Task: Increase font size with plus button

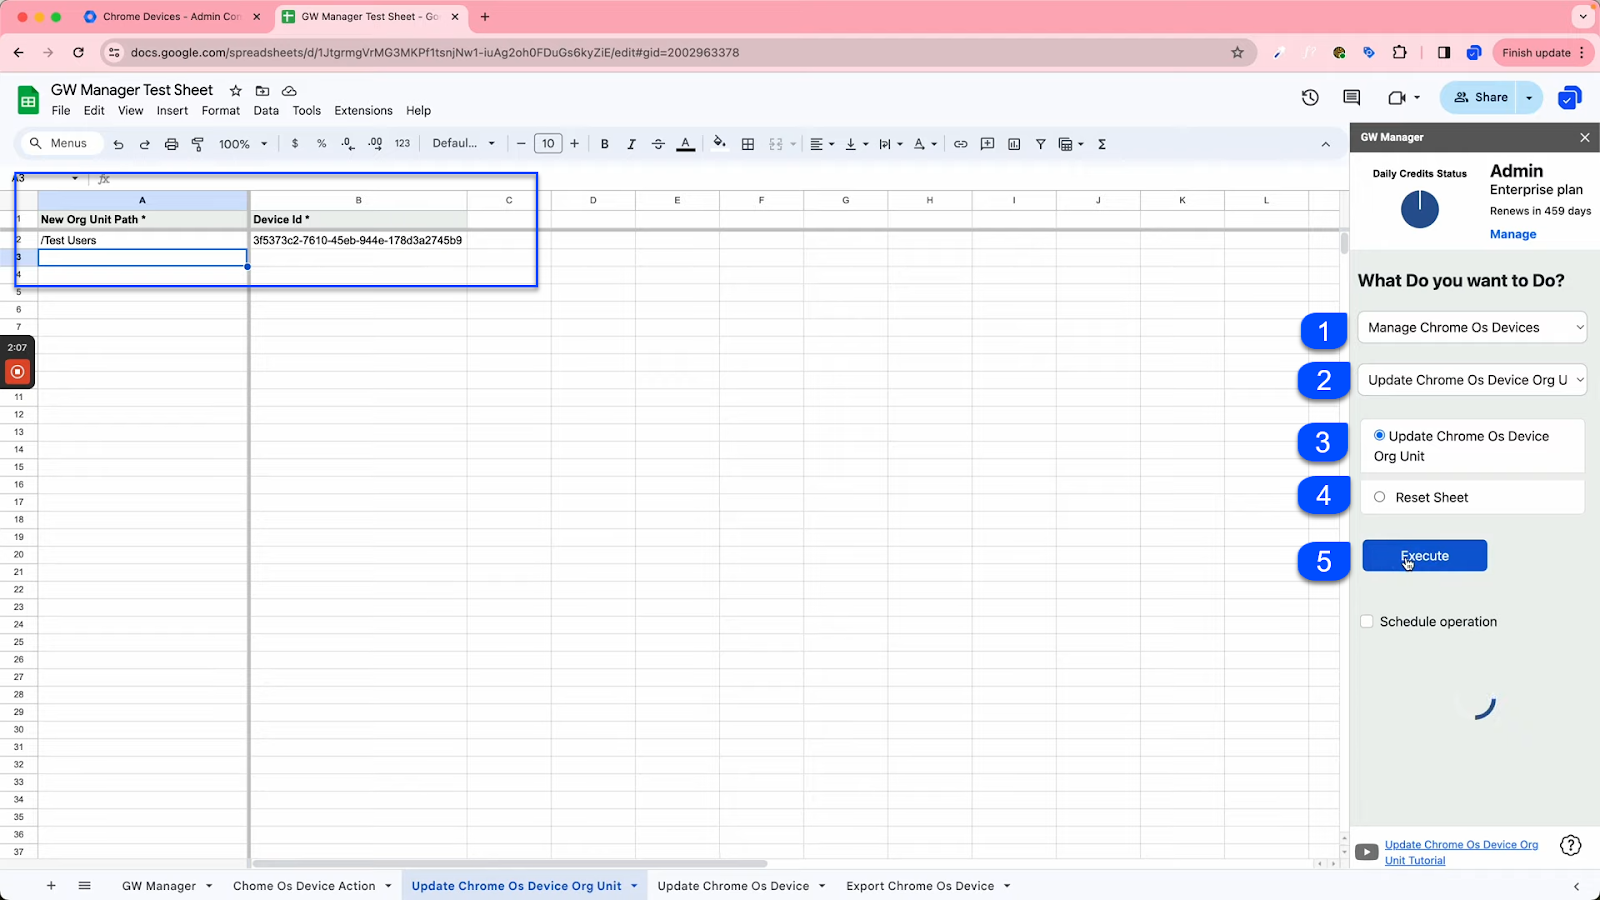Action: tap(574, 144)
